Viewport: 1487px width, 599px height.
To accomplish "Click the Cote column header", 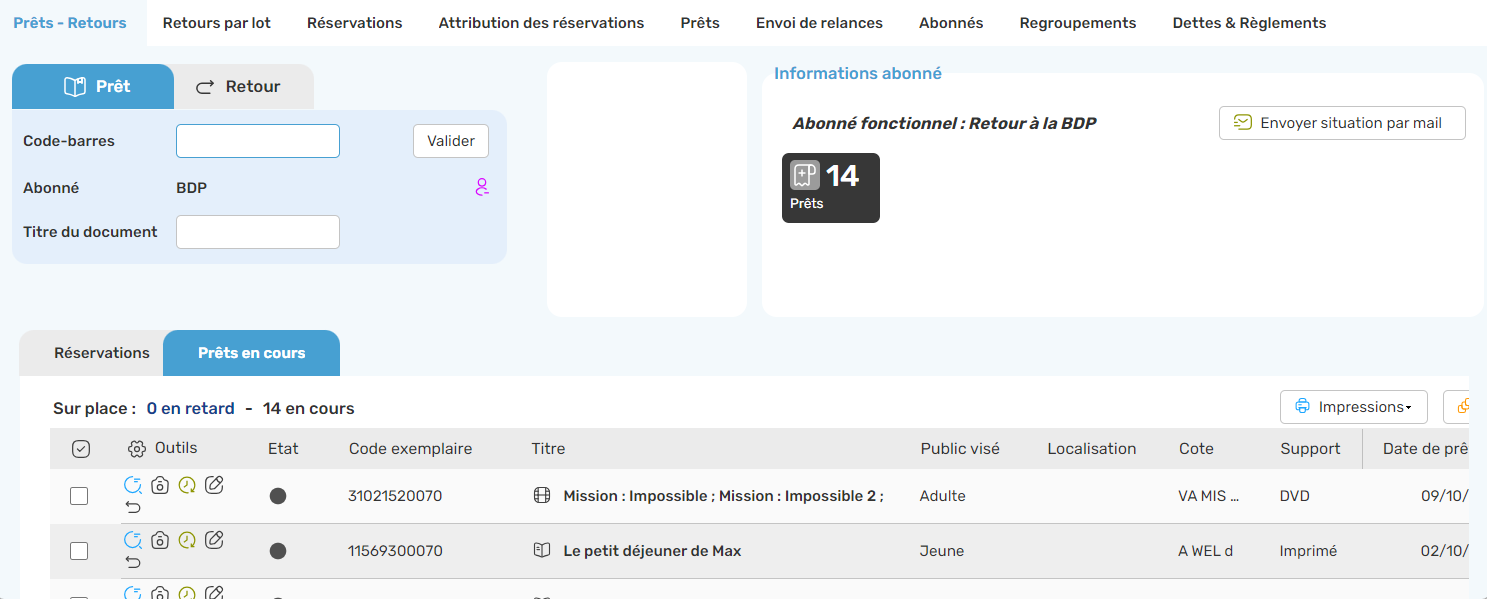I will point(1196,449).
